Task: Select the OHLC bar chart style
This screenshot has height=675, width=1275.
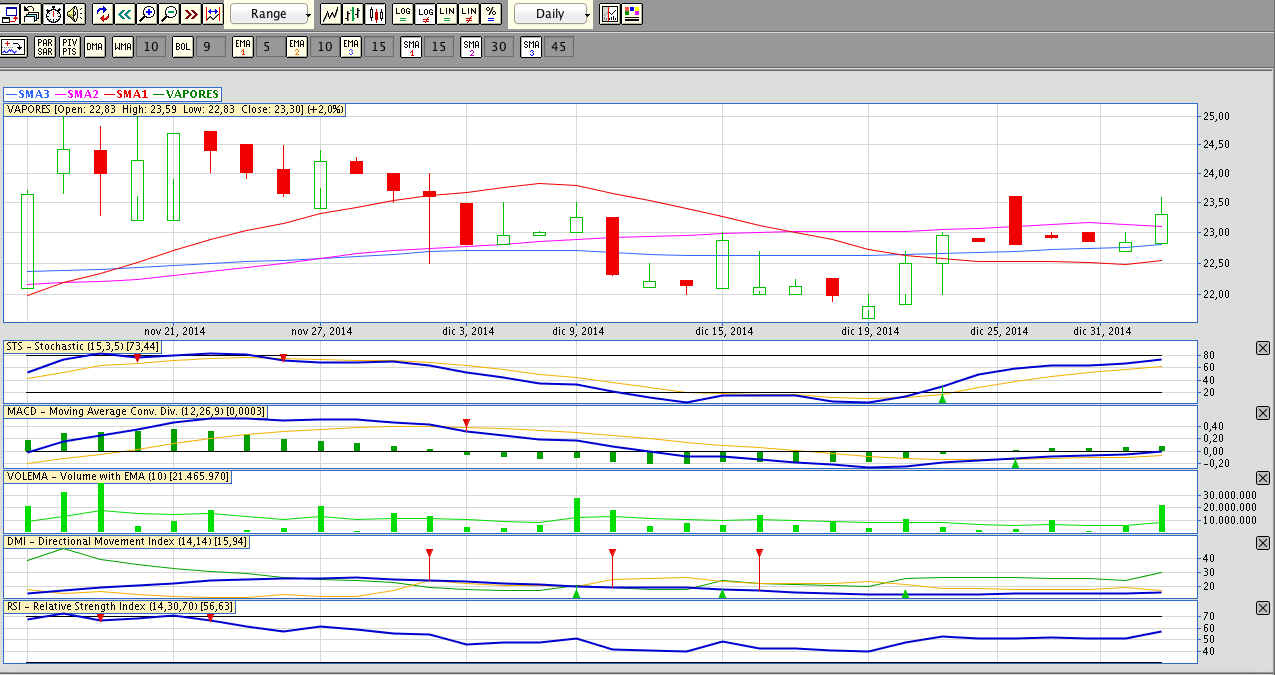Action: [354, 14]
